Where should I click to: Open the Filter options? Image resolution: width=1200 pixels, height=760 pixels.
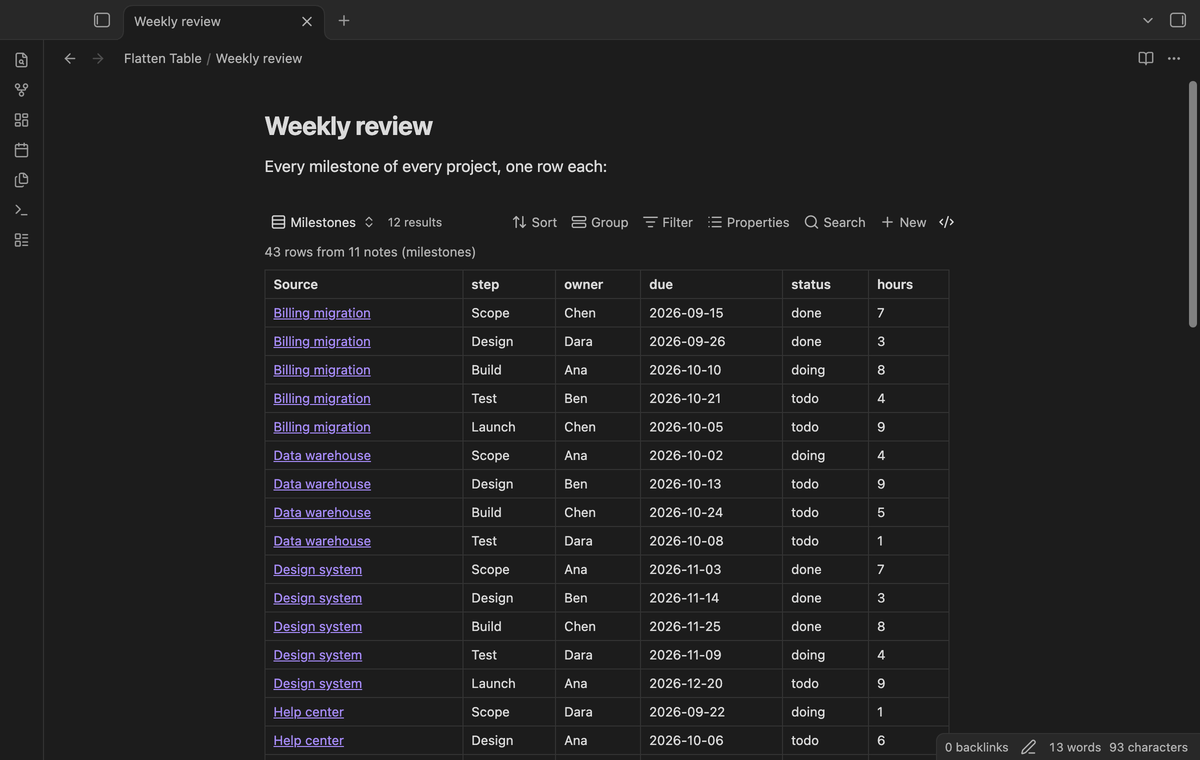point(668,222)
